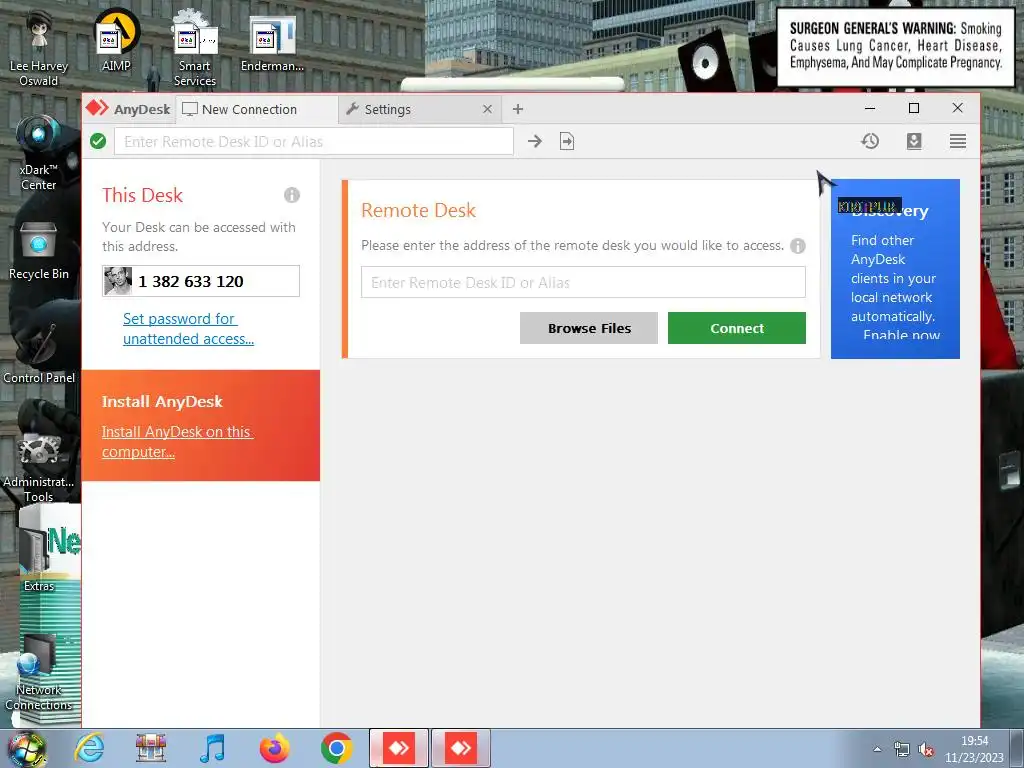
Task: Click Set password for unattended access link
Action: [188, 328]
